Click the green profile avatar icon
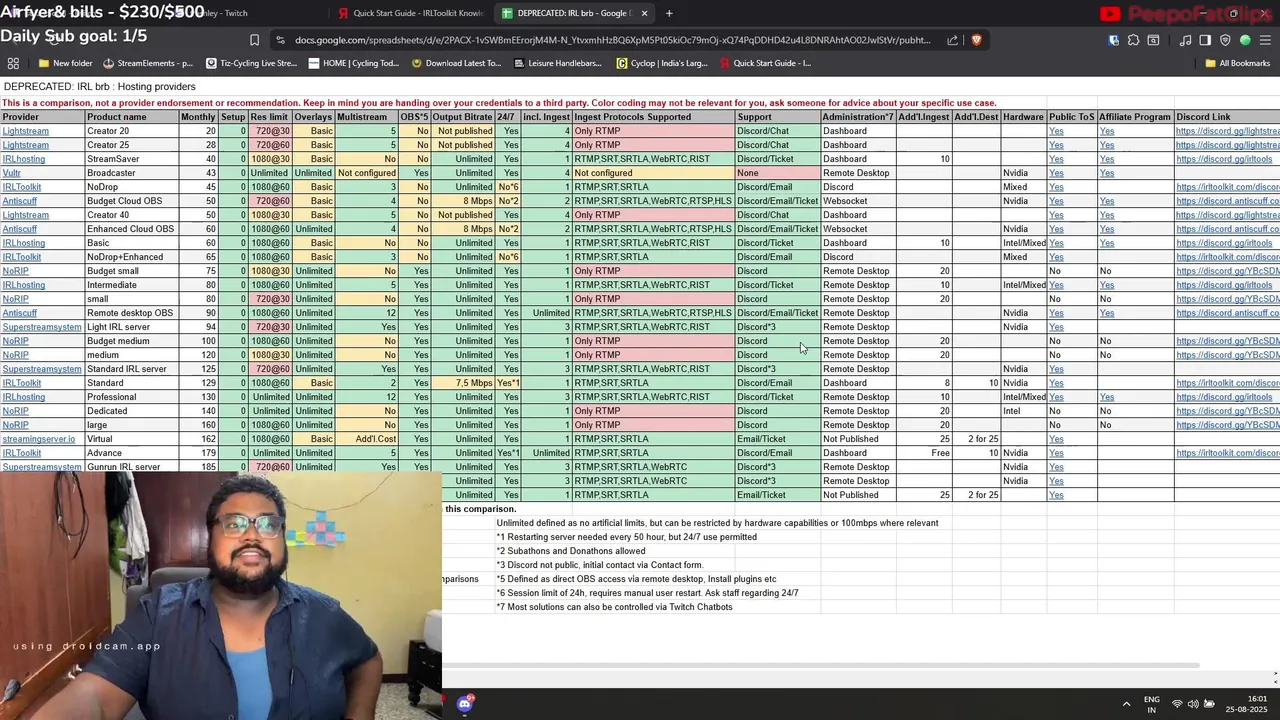Image resolution: width=1280 pixels, height=720 pixels. pyautogui.click(x=1245, y=40)
